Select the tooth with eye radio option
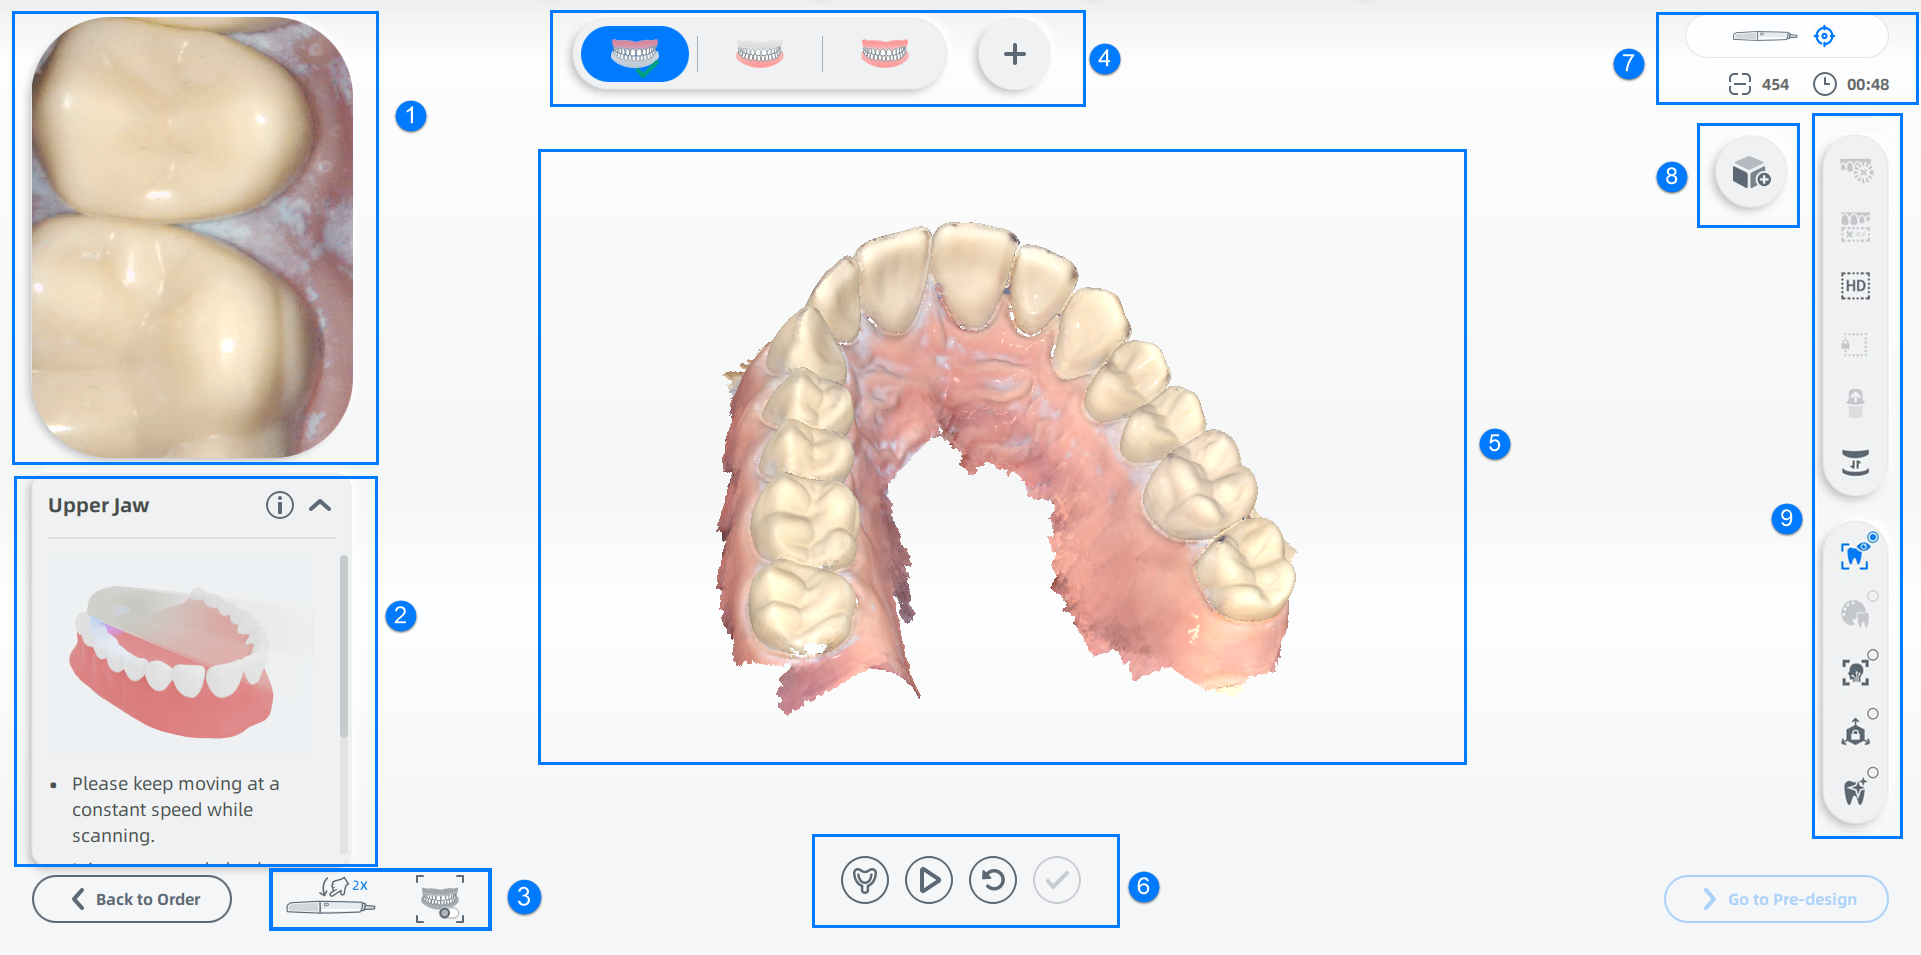This screenshot has width=1921, height=955. point(1855,555)
